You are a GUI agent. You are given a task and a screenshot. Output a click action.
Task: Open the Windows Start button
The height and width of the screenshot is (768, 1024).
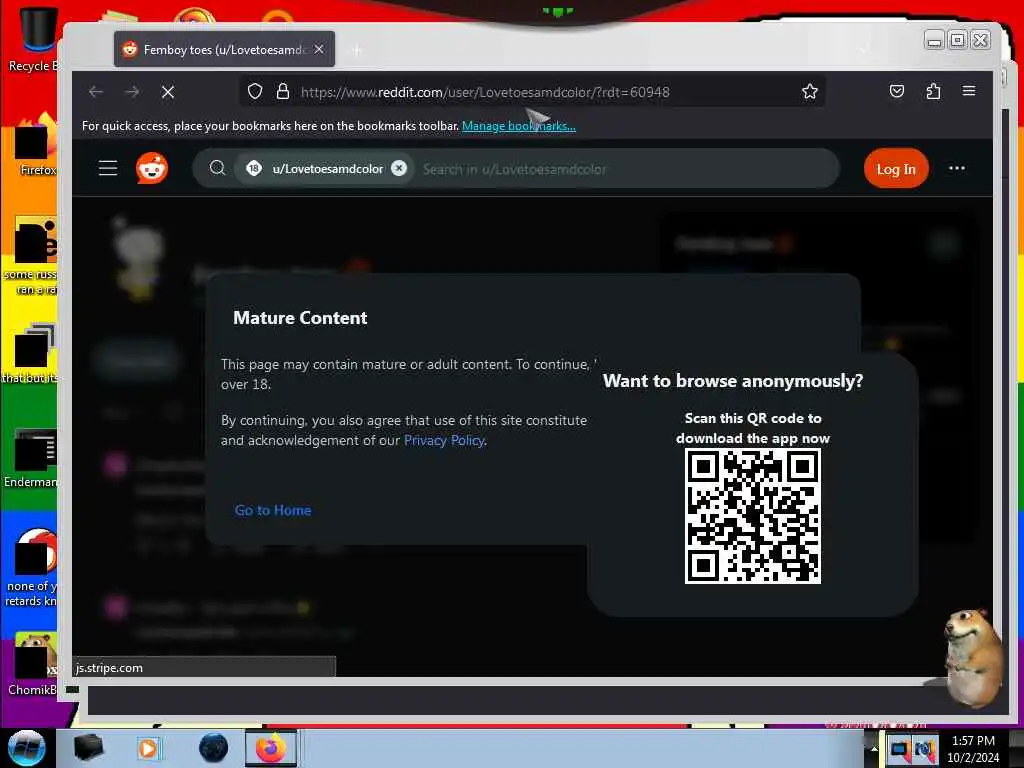26,748
